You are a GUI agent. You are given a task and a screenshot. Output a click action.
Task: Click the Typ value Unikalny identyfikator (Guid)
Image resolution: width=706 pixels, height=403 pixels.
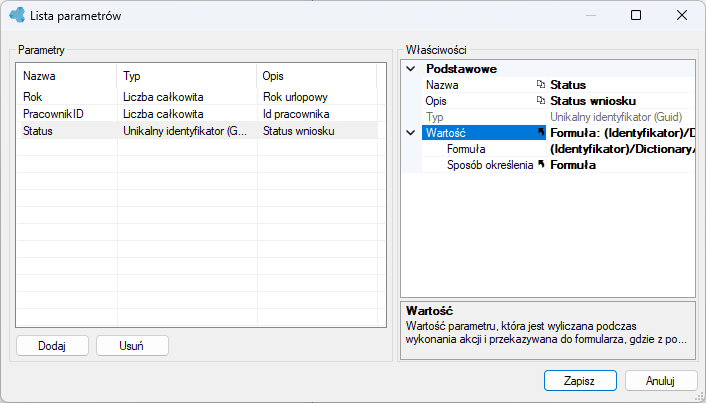[621, 117]
